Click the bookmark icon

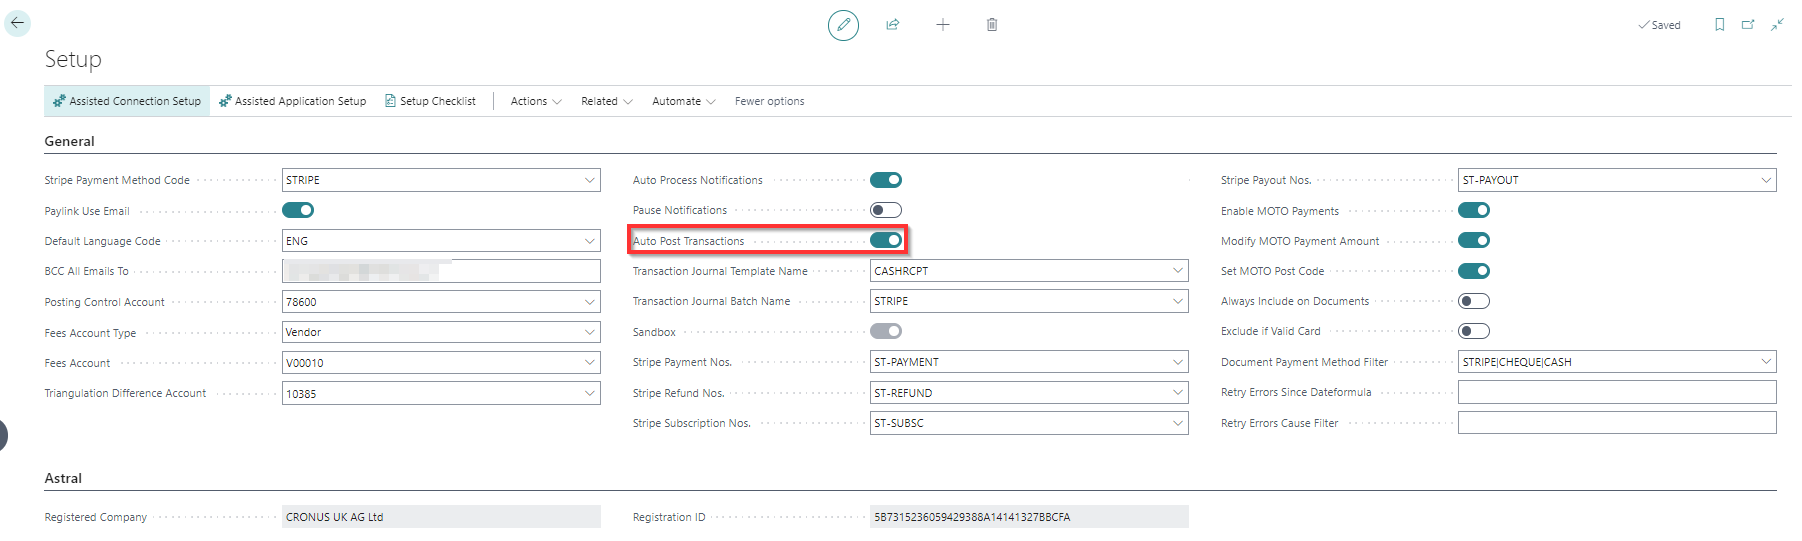click(x=1719, y=25)
